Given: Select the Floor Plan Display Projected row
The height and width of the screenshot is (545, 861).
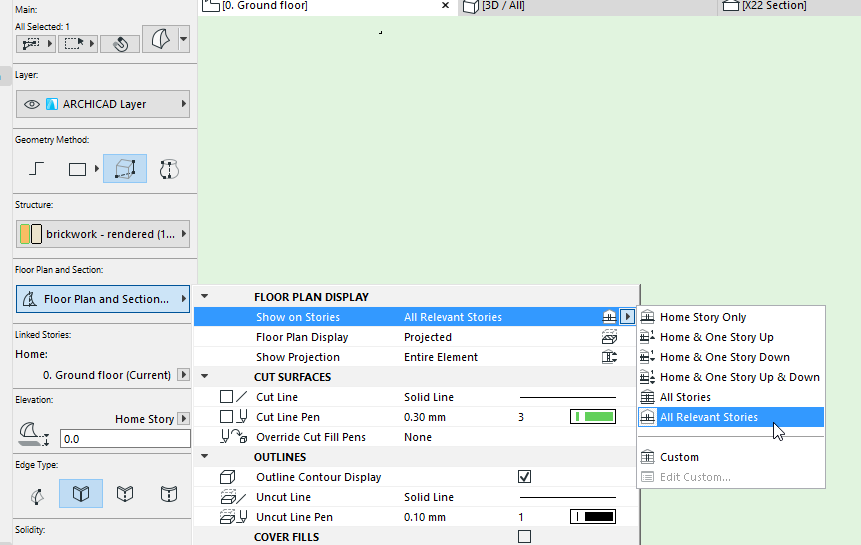Looking at the screenshot, I should (x=416, y=337).
